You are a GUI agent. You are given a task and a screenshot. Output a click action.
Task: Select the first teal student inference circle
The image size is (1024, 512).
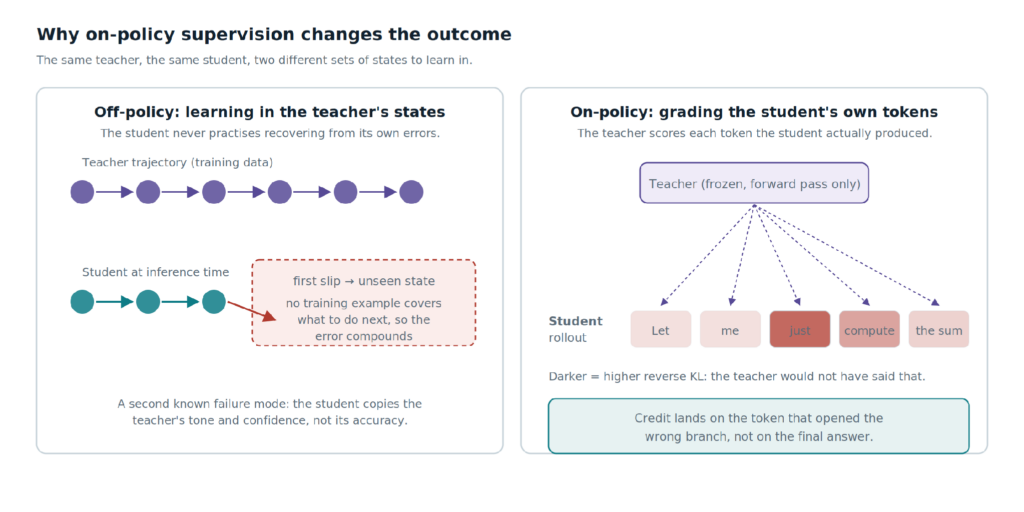(82, 302)
